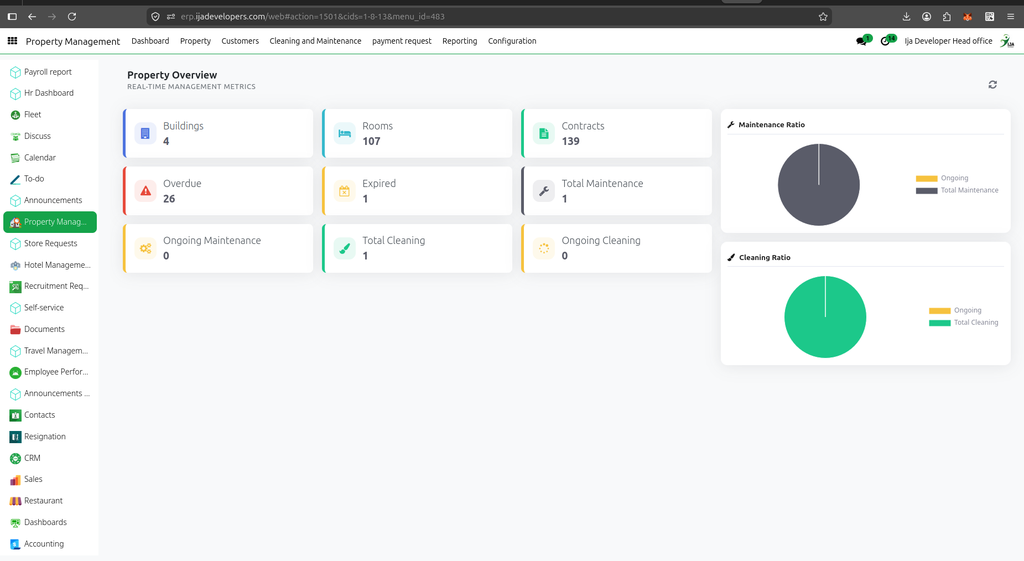
Task: Toggle the Ongoing legend in Maintenance Ratio
Action: coord(942,178)
